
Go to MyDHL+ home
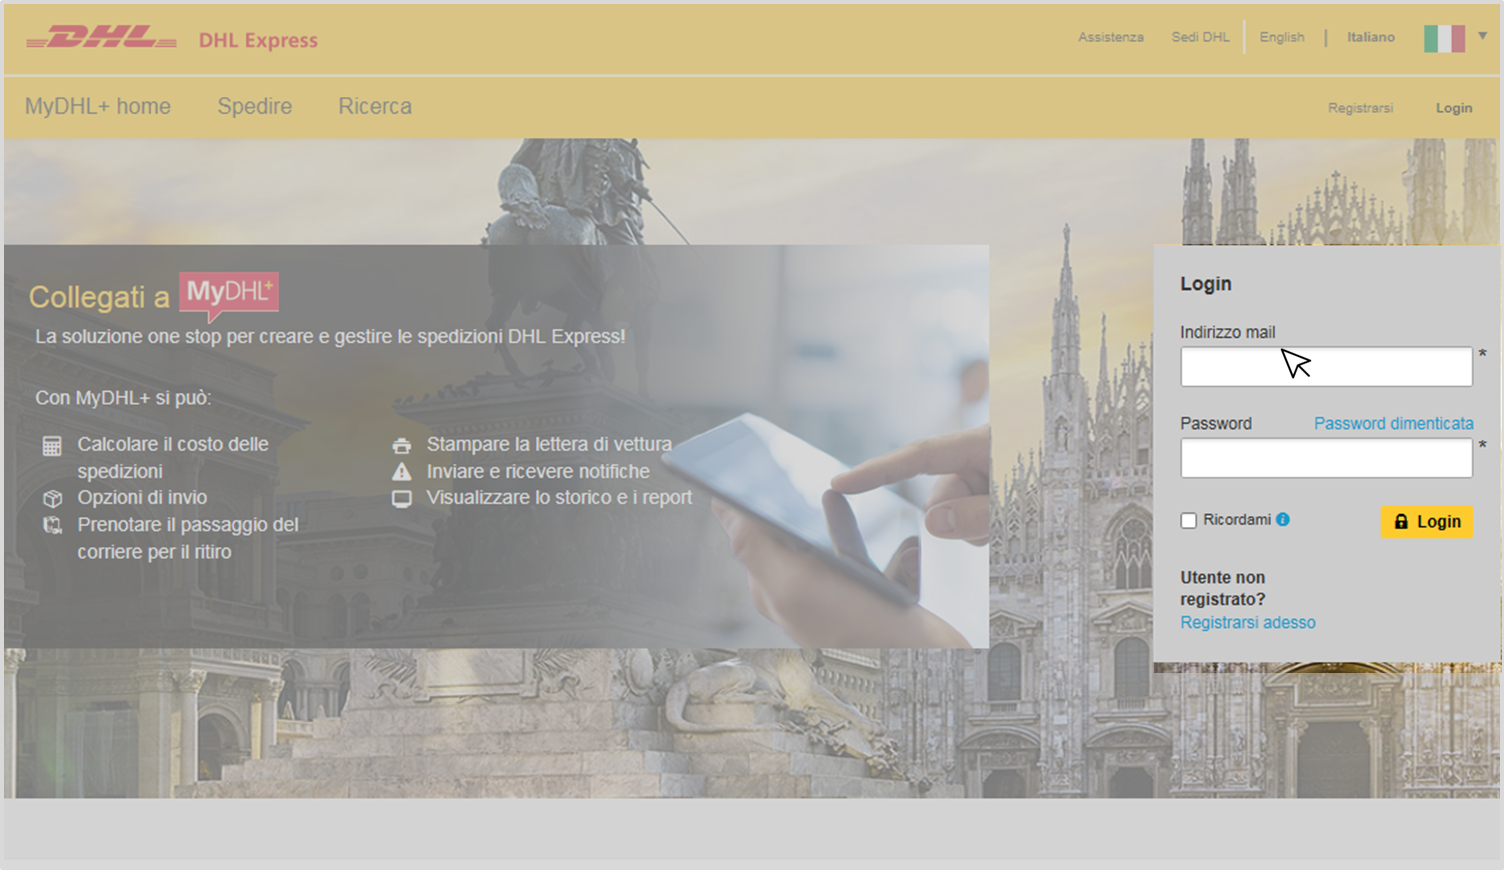pyautogui.click(x=98, y=106)
